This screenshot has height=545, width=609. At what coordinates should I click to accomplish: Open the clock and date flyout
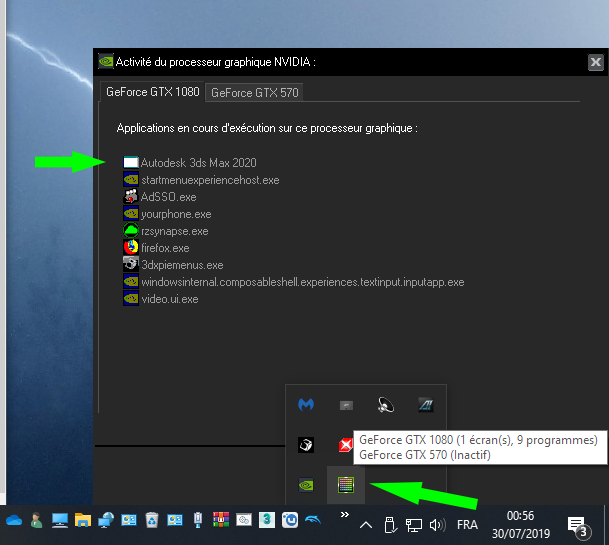coord(521,524)
